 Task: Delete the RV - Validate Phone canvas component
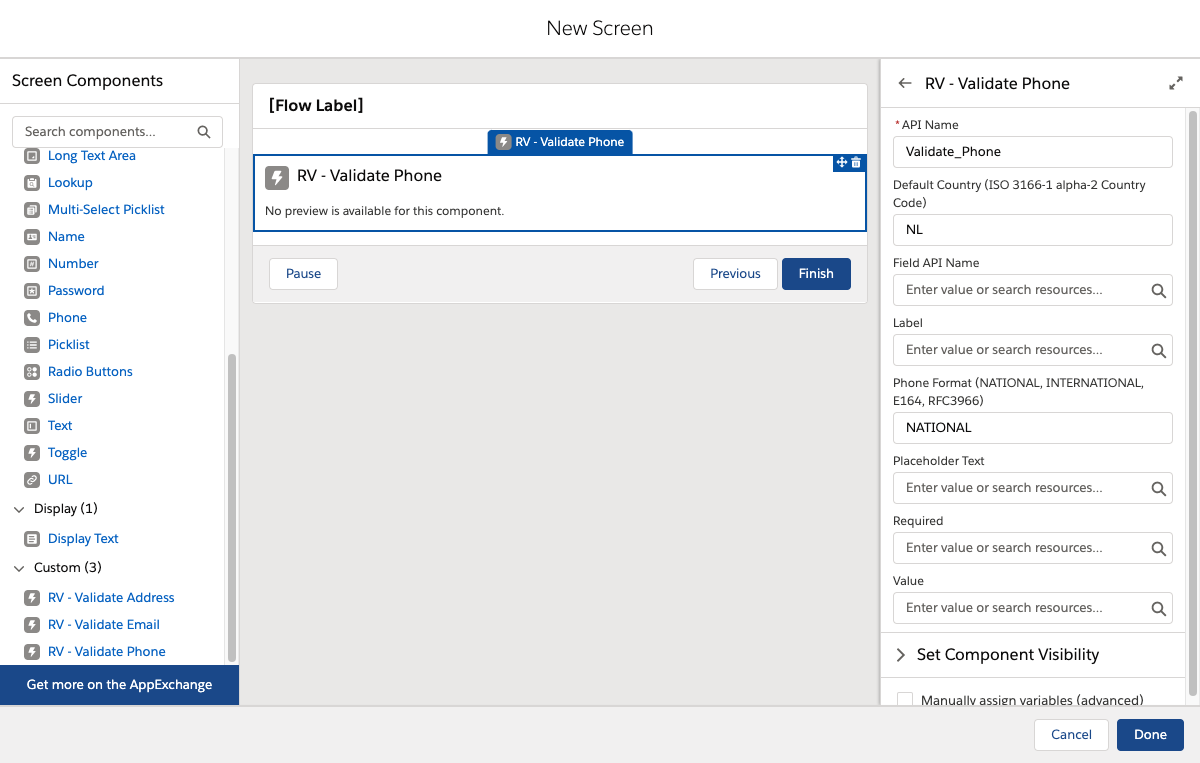(856, 162)
